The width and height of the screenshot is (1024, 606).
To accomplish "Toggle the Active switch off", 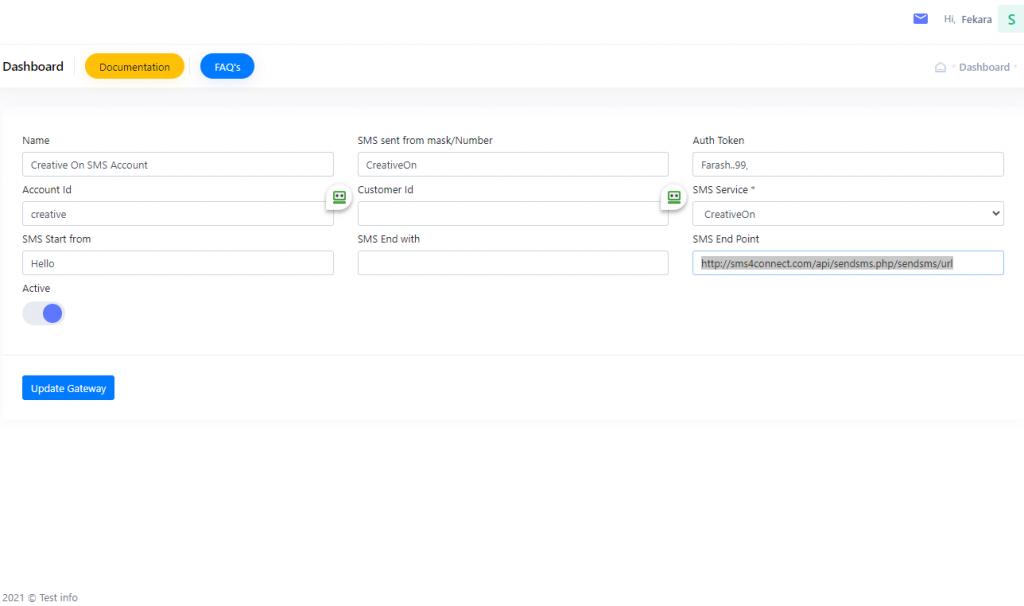I will click(x=43, y=314).
